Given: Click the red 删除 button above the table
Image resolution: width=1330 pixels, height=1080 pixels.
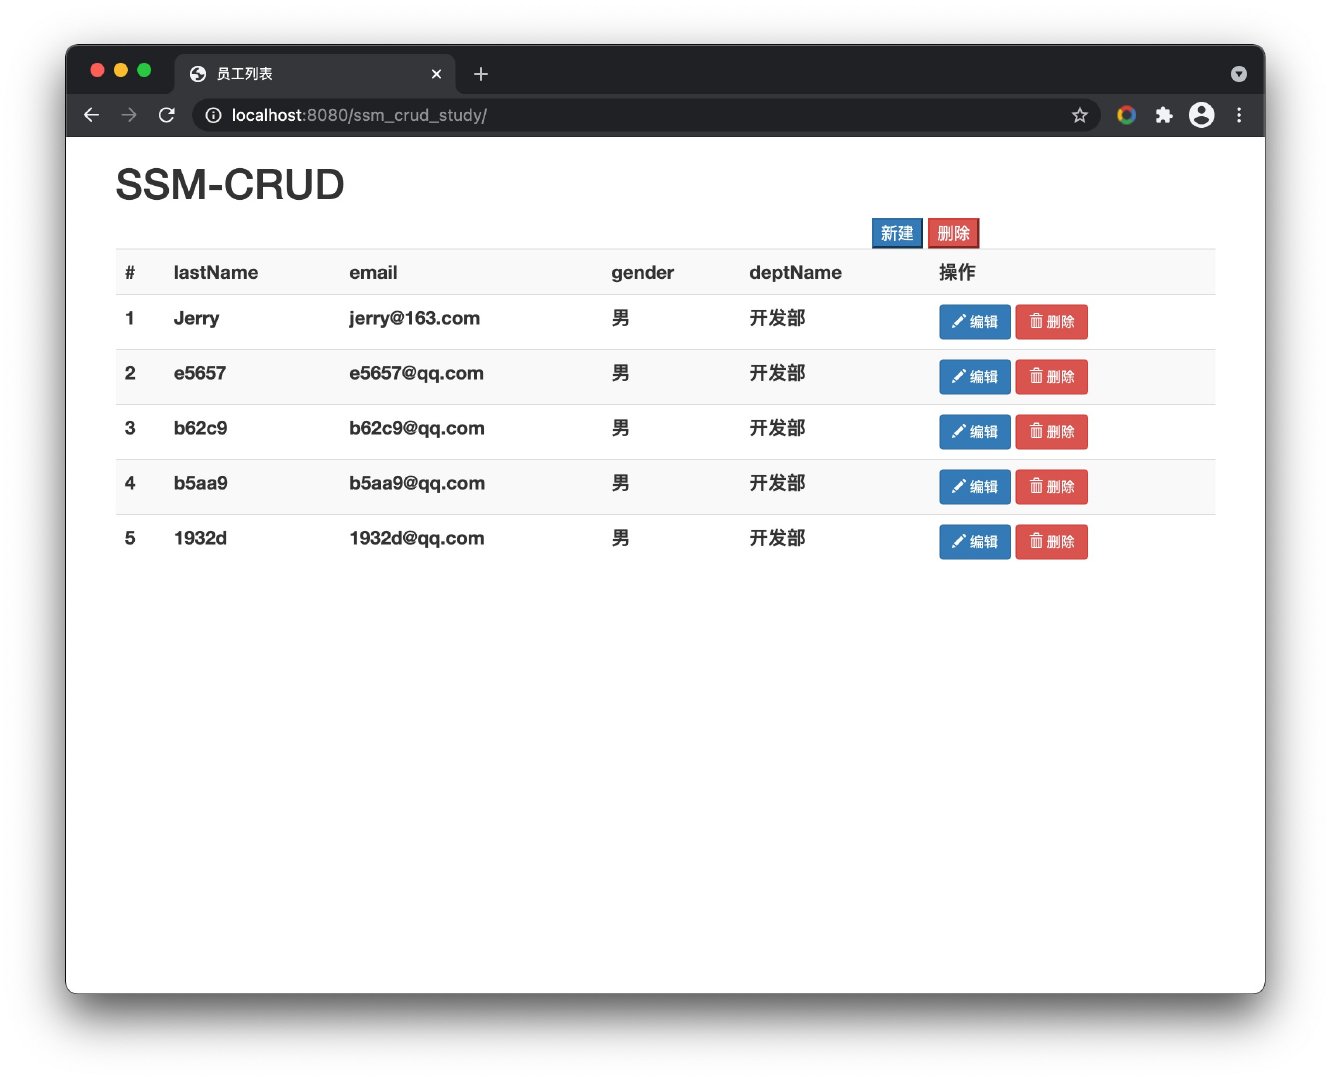Looking at the screenshot, I should coord(953,233).
